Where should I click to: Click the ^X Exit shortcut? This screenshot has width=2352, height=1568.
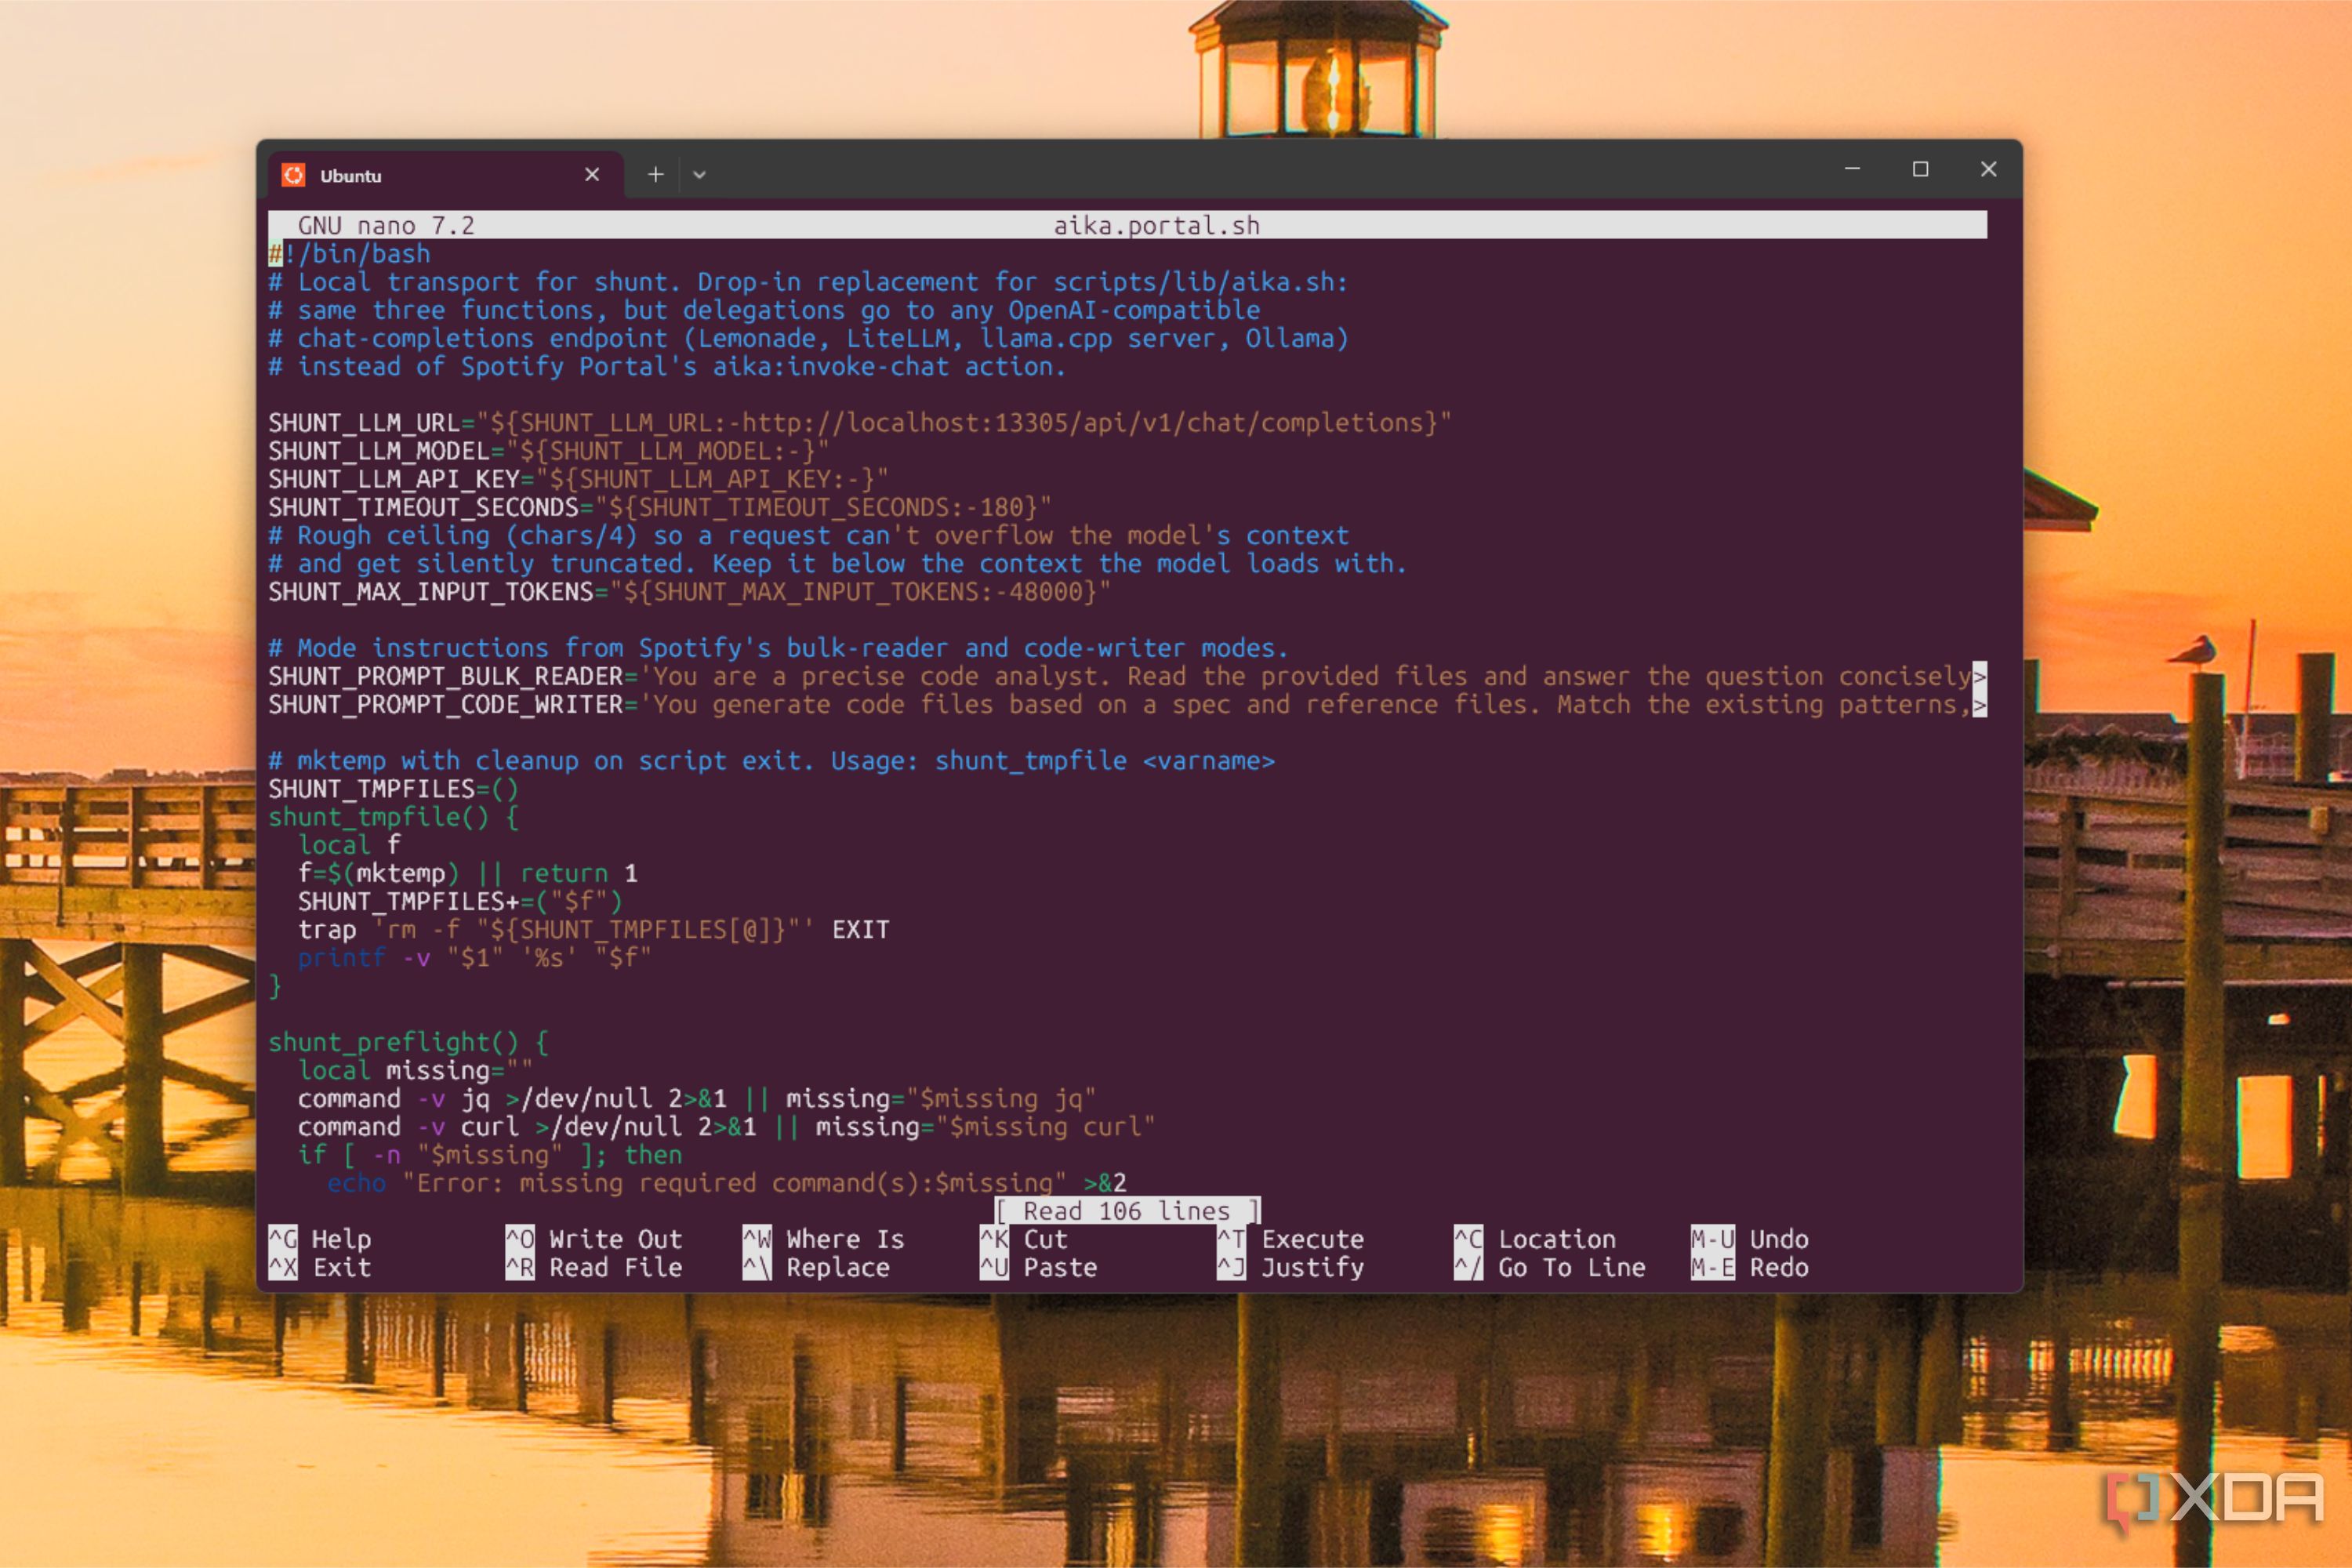point(320,1267)
